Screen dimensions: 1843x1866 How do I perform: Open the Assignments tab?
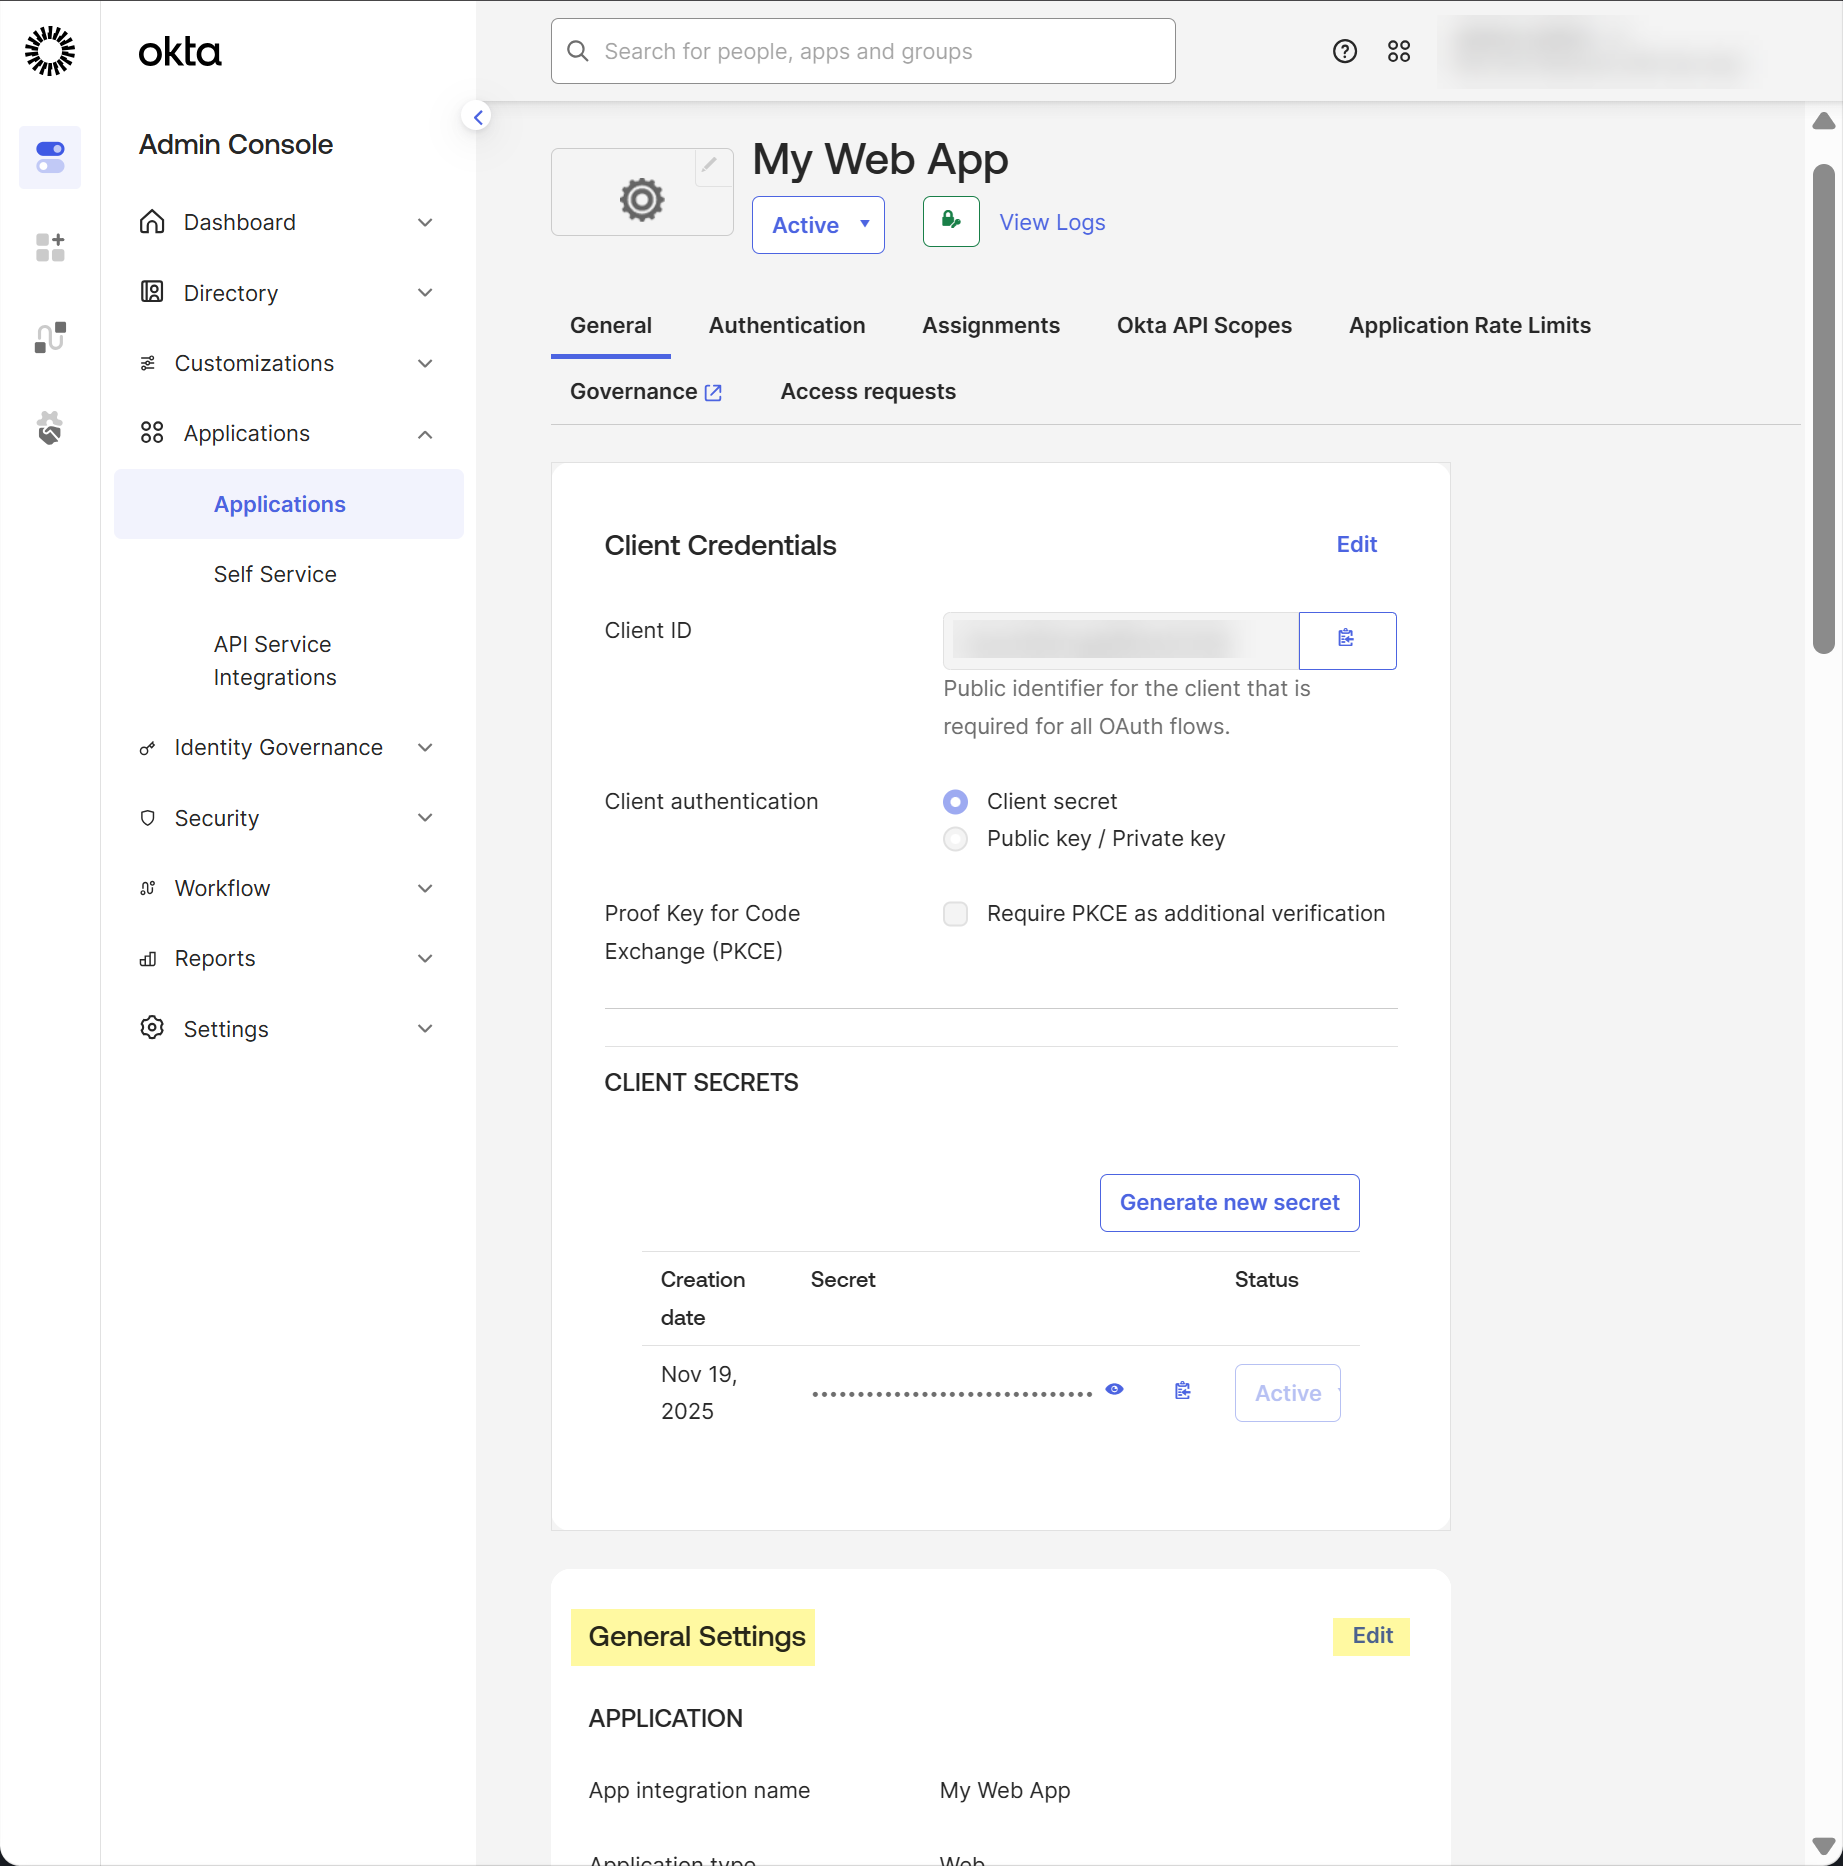[990, 325]
